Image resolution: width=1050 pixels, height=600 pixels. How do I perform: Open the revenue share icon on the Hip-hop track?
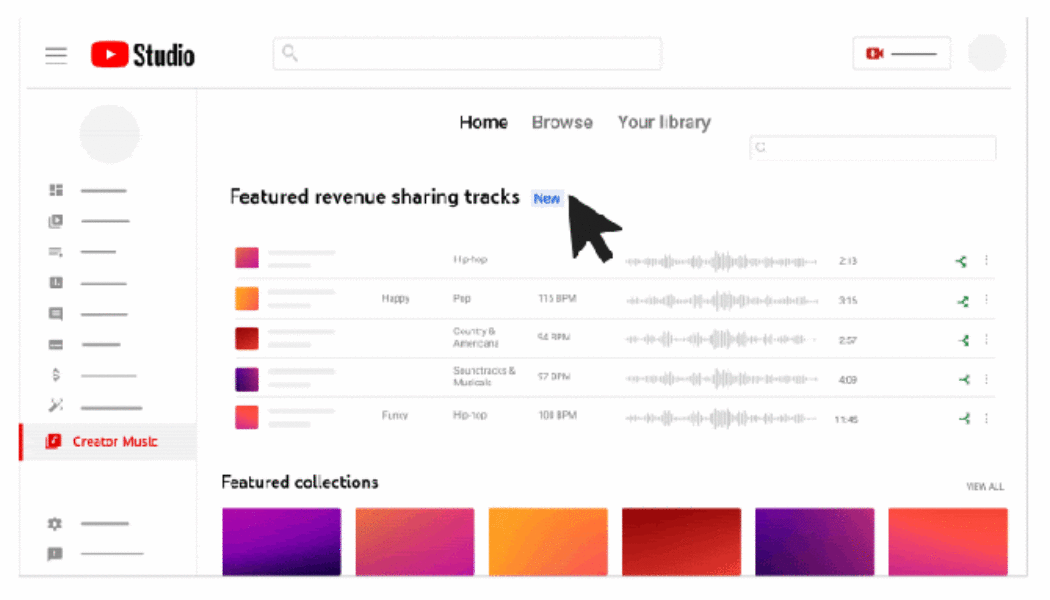(962, 260)
